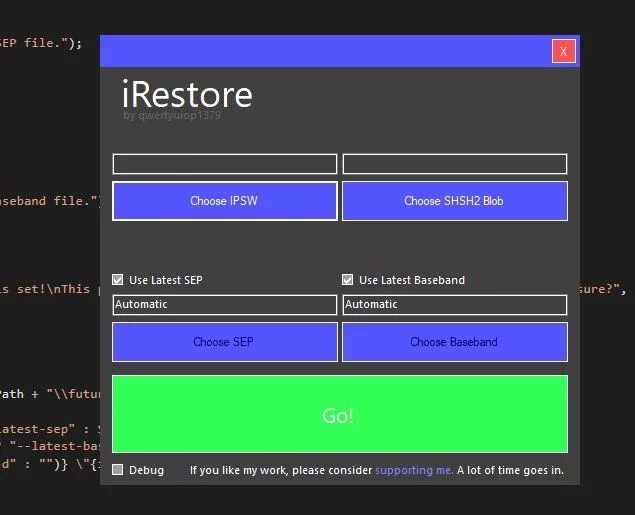635x515 pixels.
Task: Uncheck the Use Latest Baseband checkbox
Action: coord(347,280)
